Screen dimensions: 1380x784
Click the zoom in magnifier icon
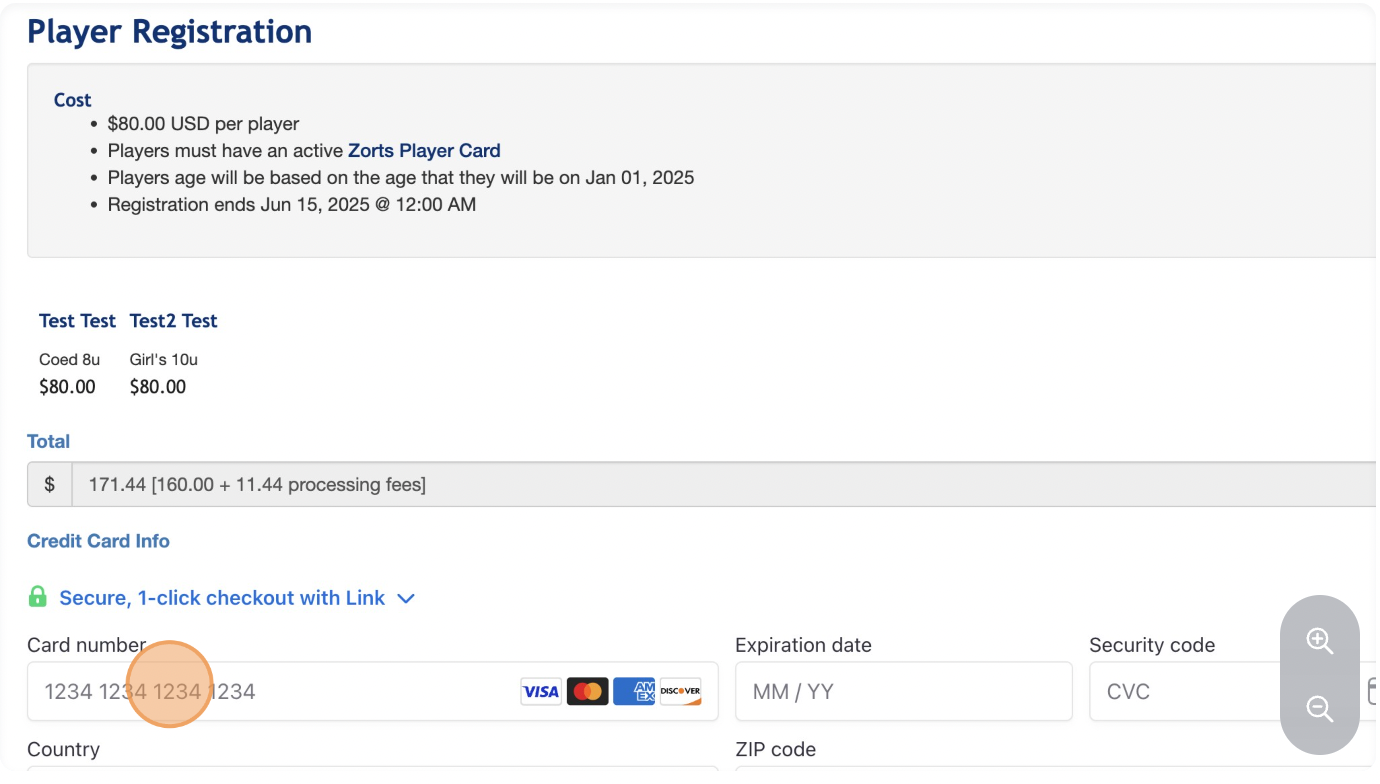coord(1320,641)
